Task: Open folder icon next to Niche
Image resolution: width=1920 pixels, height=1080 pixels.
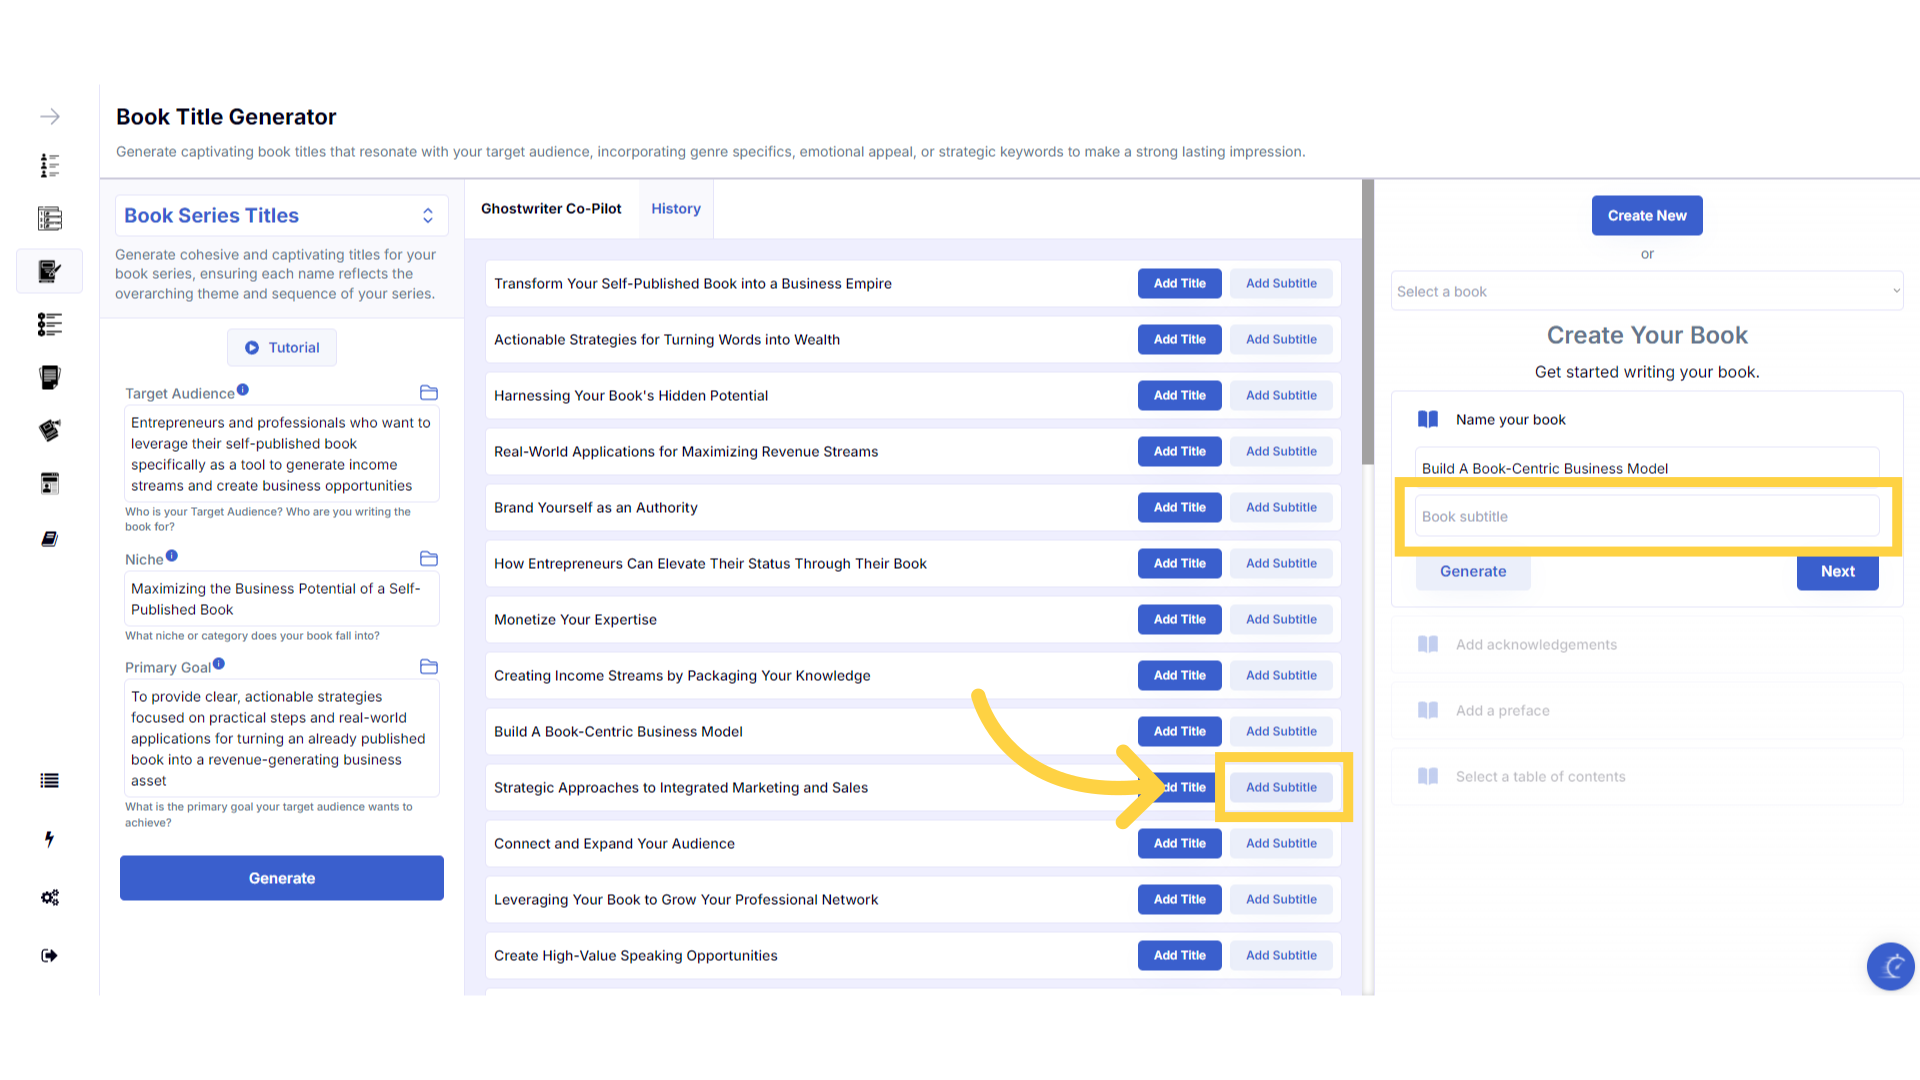Action: tap(429, 559)
